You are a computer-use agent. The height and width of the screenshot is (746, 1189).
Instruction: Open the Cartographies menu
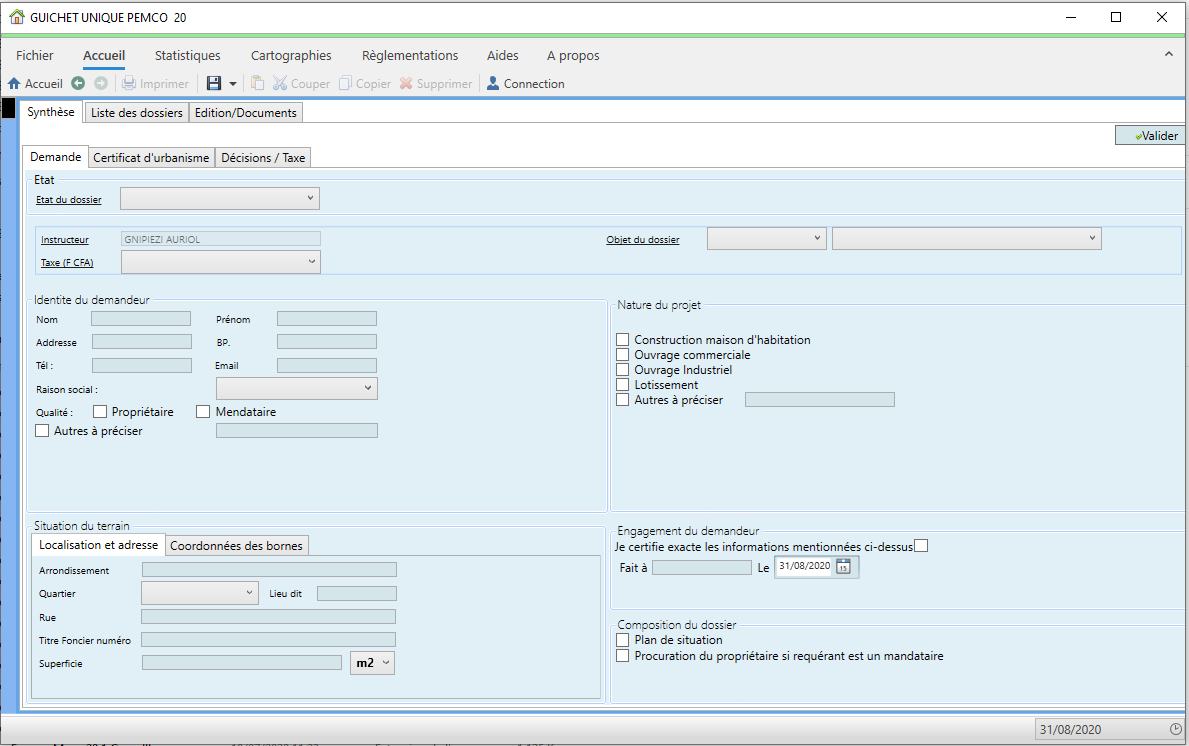pyautogui.click(x=291, y=55)
